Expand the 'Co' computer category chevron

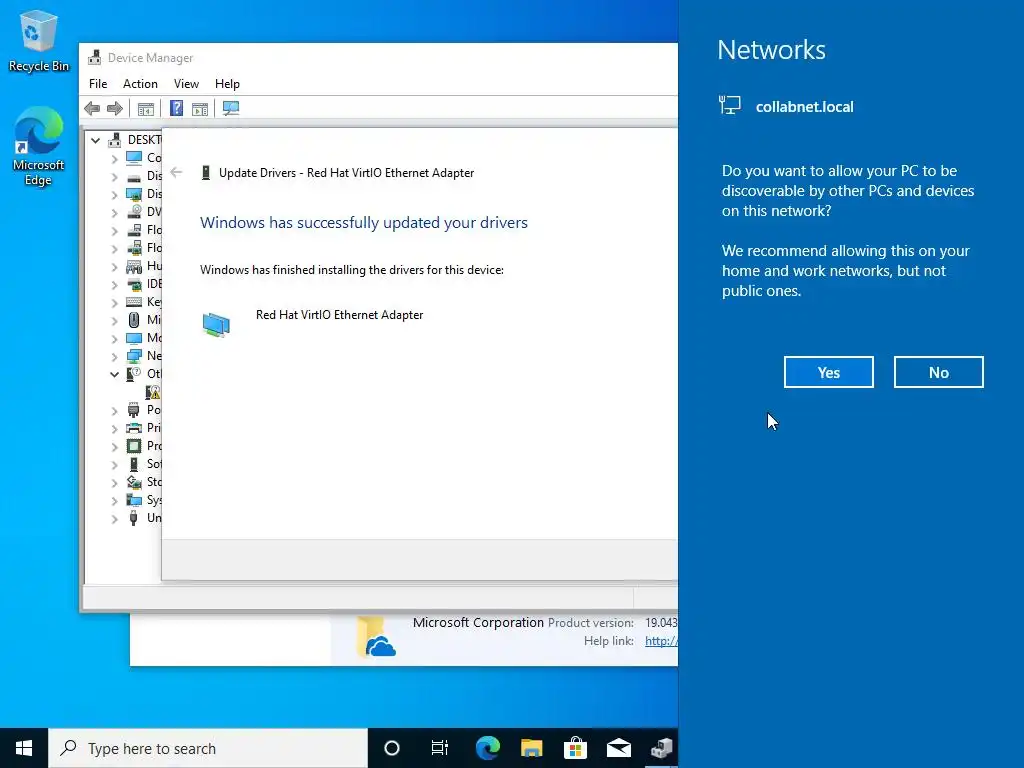114,158
